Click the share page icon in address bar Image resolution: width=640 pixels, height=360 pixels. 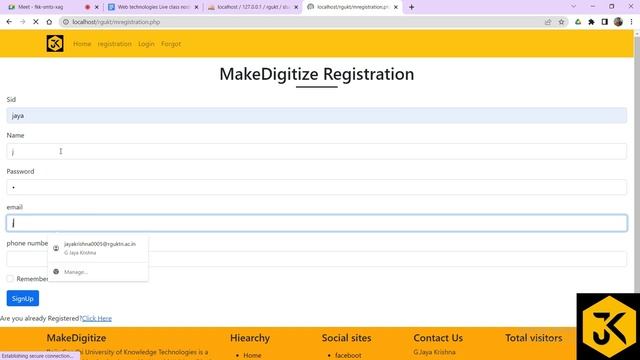[x=548, y=22]
